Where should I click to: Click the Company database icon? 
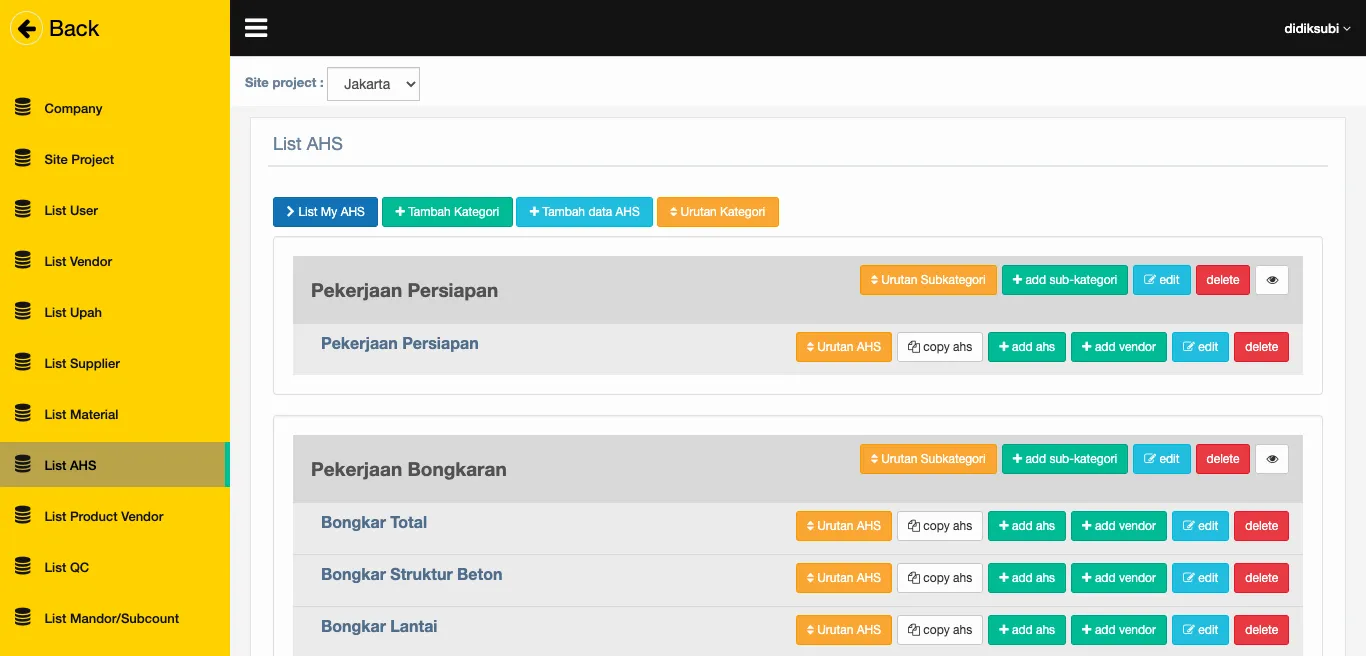pos(23,108)
